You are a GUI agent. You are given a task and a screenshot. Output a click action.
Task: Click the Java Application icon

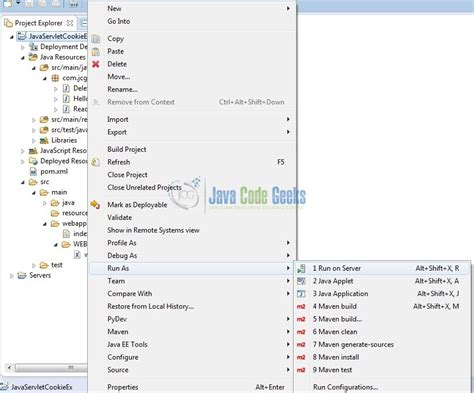(301, 294)
